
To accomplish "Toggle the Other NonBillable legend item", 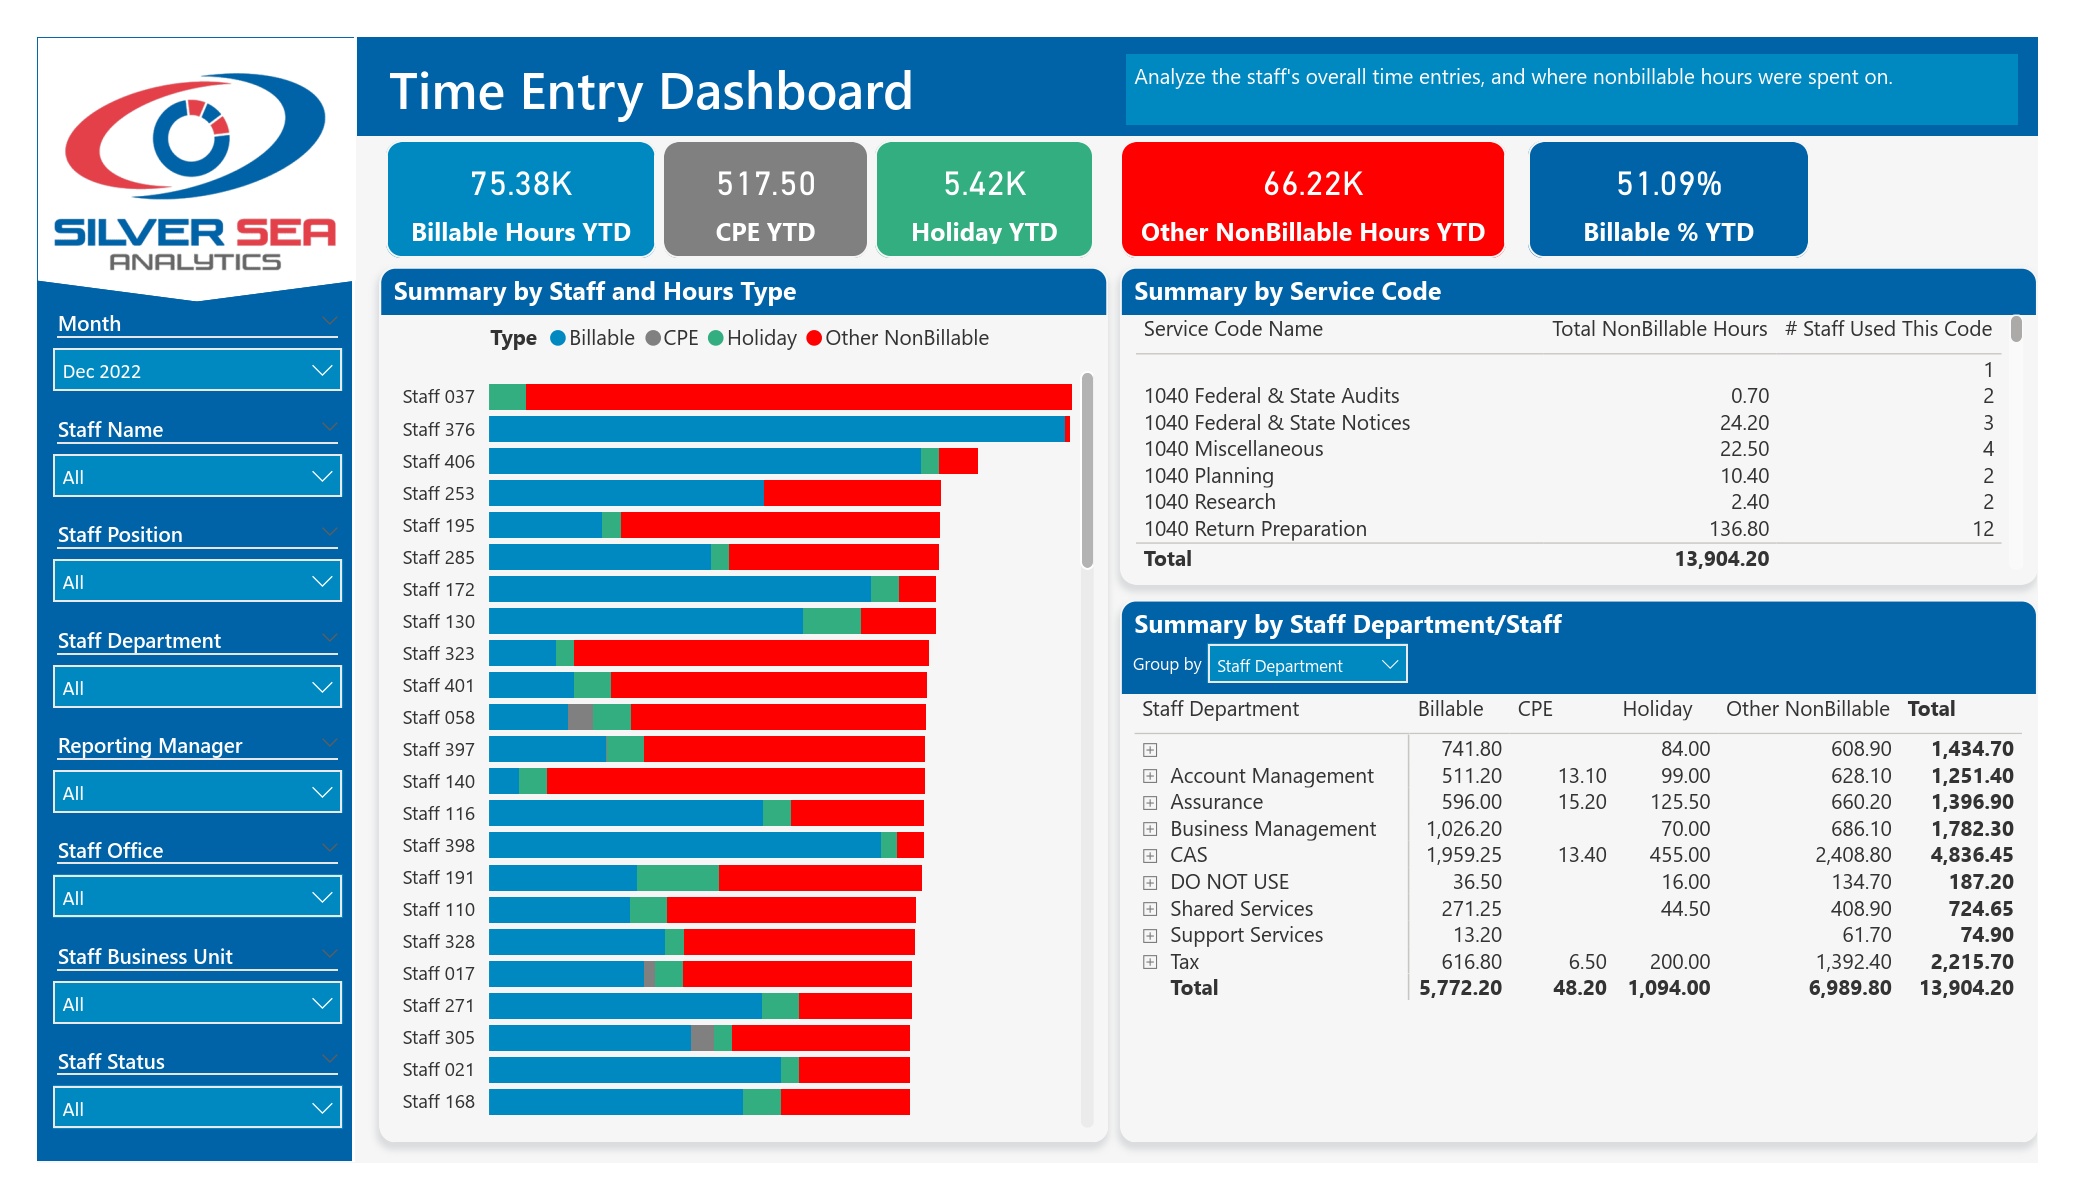I will [897, 338].
